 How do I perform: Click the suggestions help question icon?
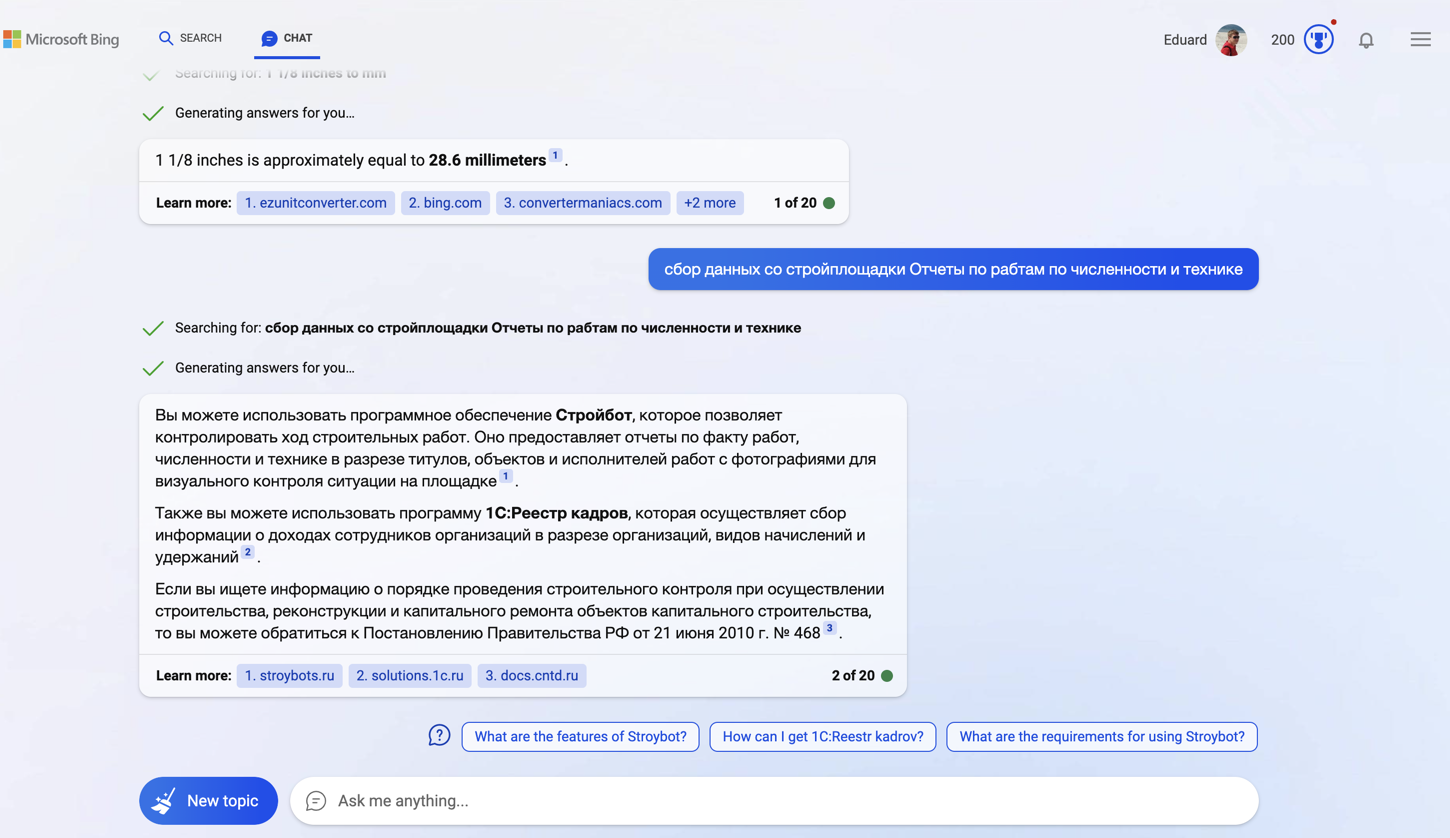point(439,736)
